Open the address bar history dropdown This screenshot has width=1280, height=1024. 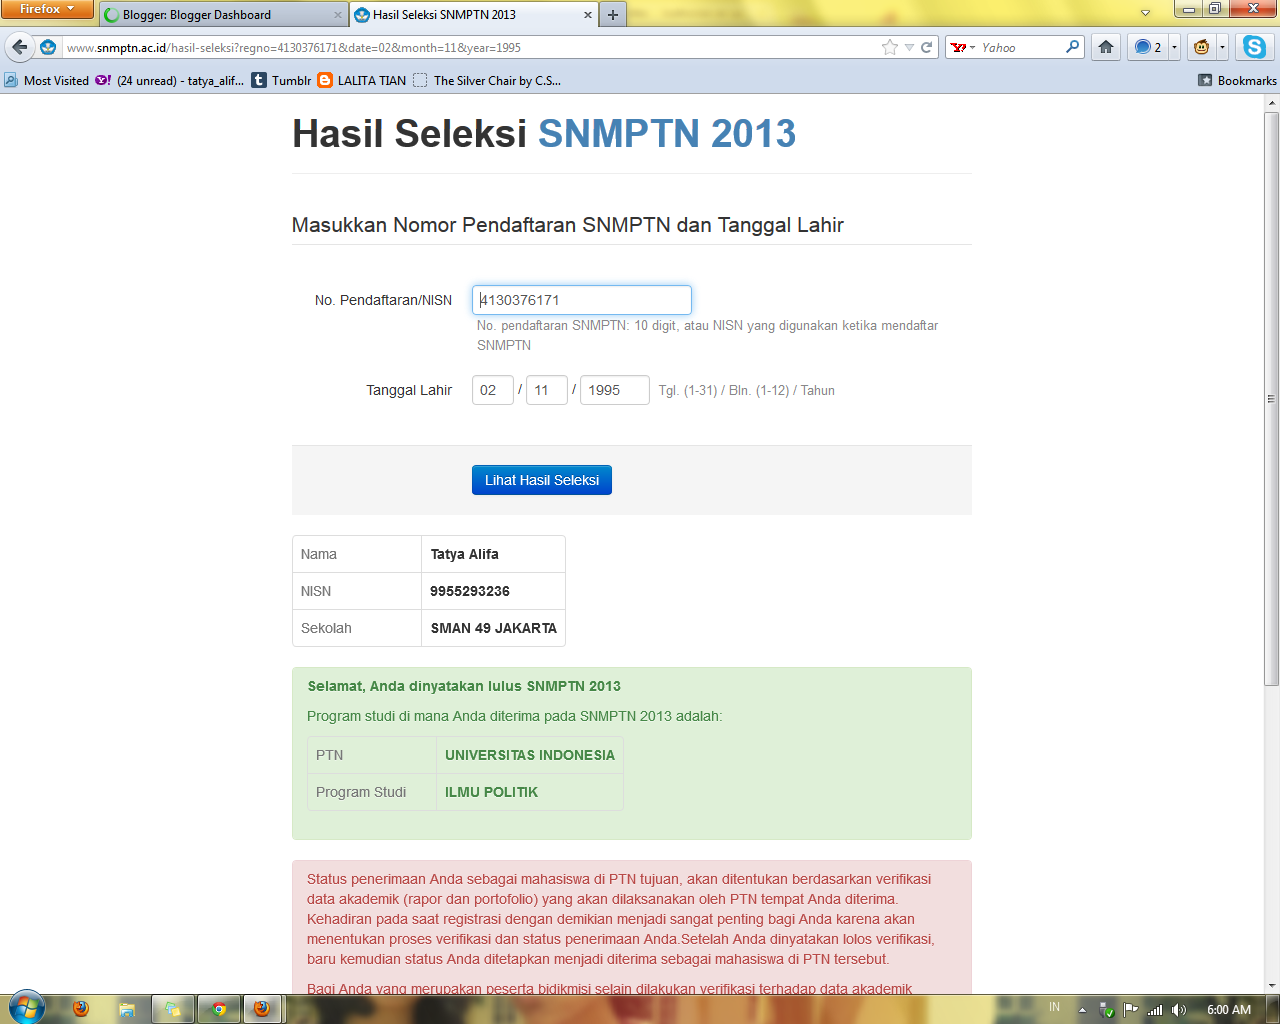point(909,47)
